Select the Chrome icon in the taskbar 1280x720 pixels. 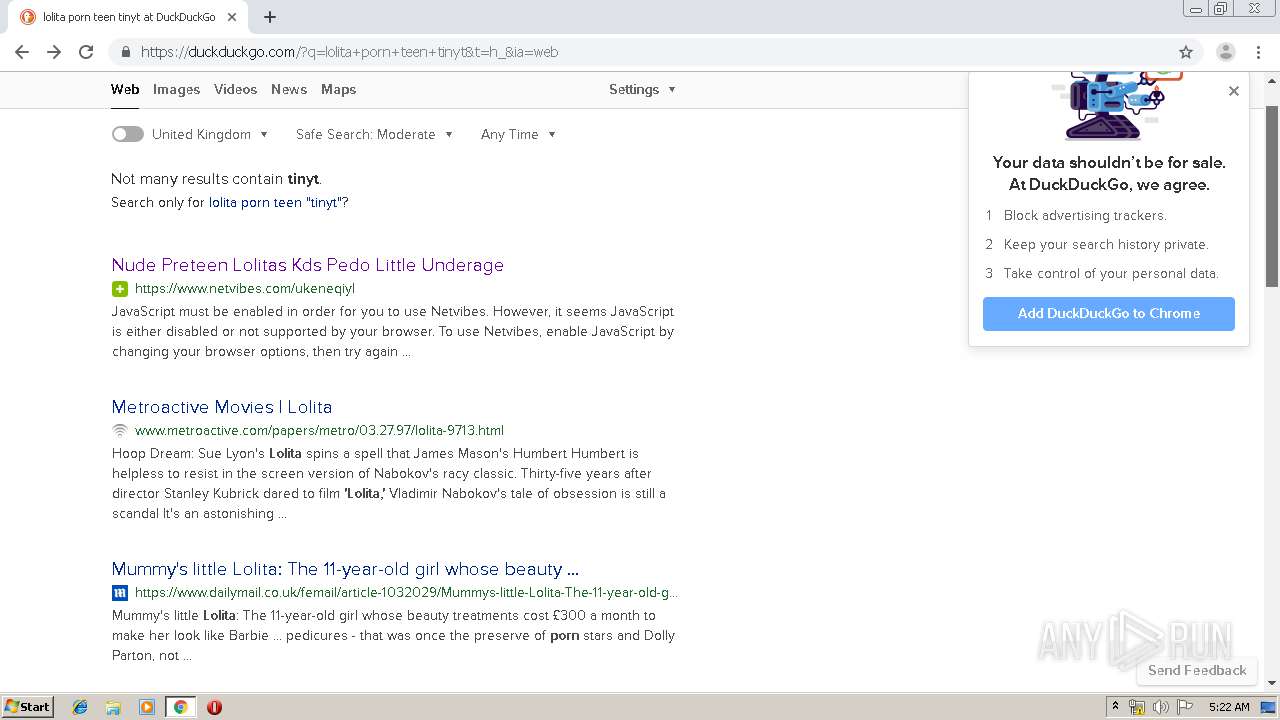[x=180, y=707]
